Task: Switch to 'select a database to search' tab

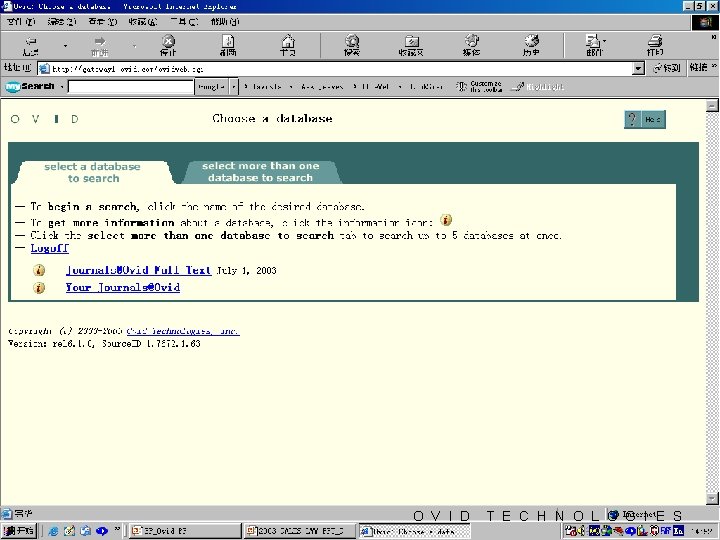Action: [x=93, y=173]
